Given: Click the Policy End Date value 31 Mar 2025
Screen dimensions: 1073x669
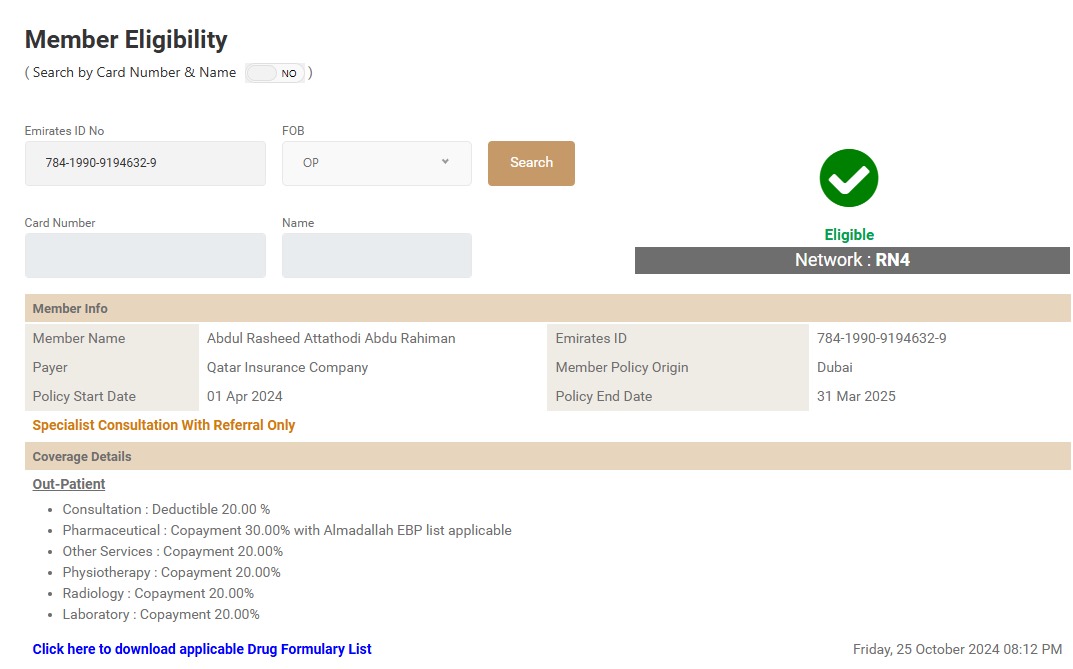Looking at the screenshot, I should pos(856,396).
